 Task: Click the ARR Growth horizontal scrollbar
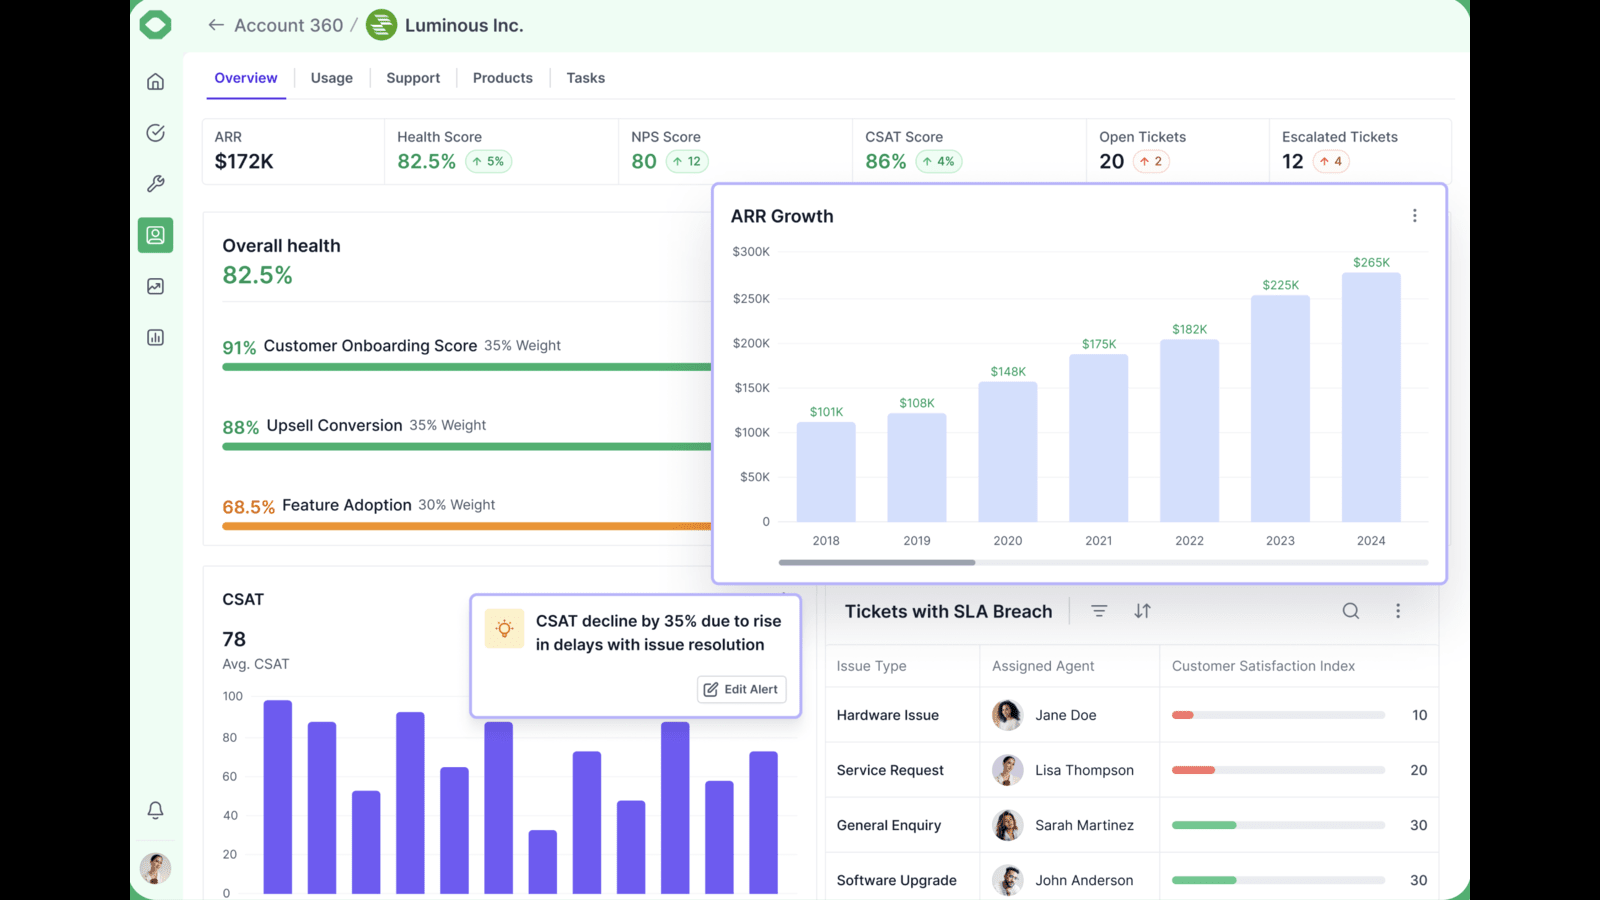(x=877, y=563)
